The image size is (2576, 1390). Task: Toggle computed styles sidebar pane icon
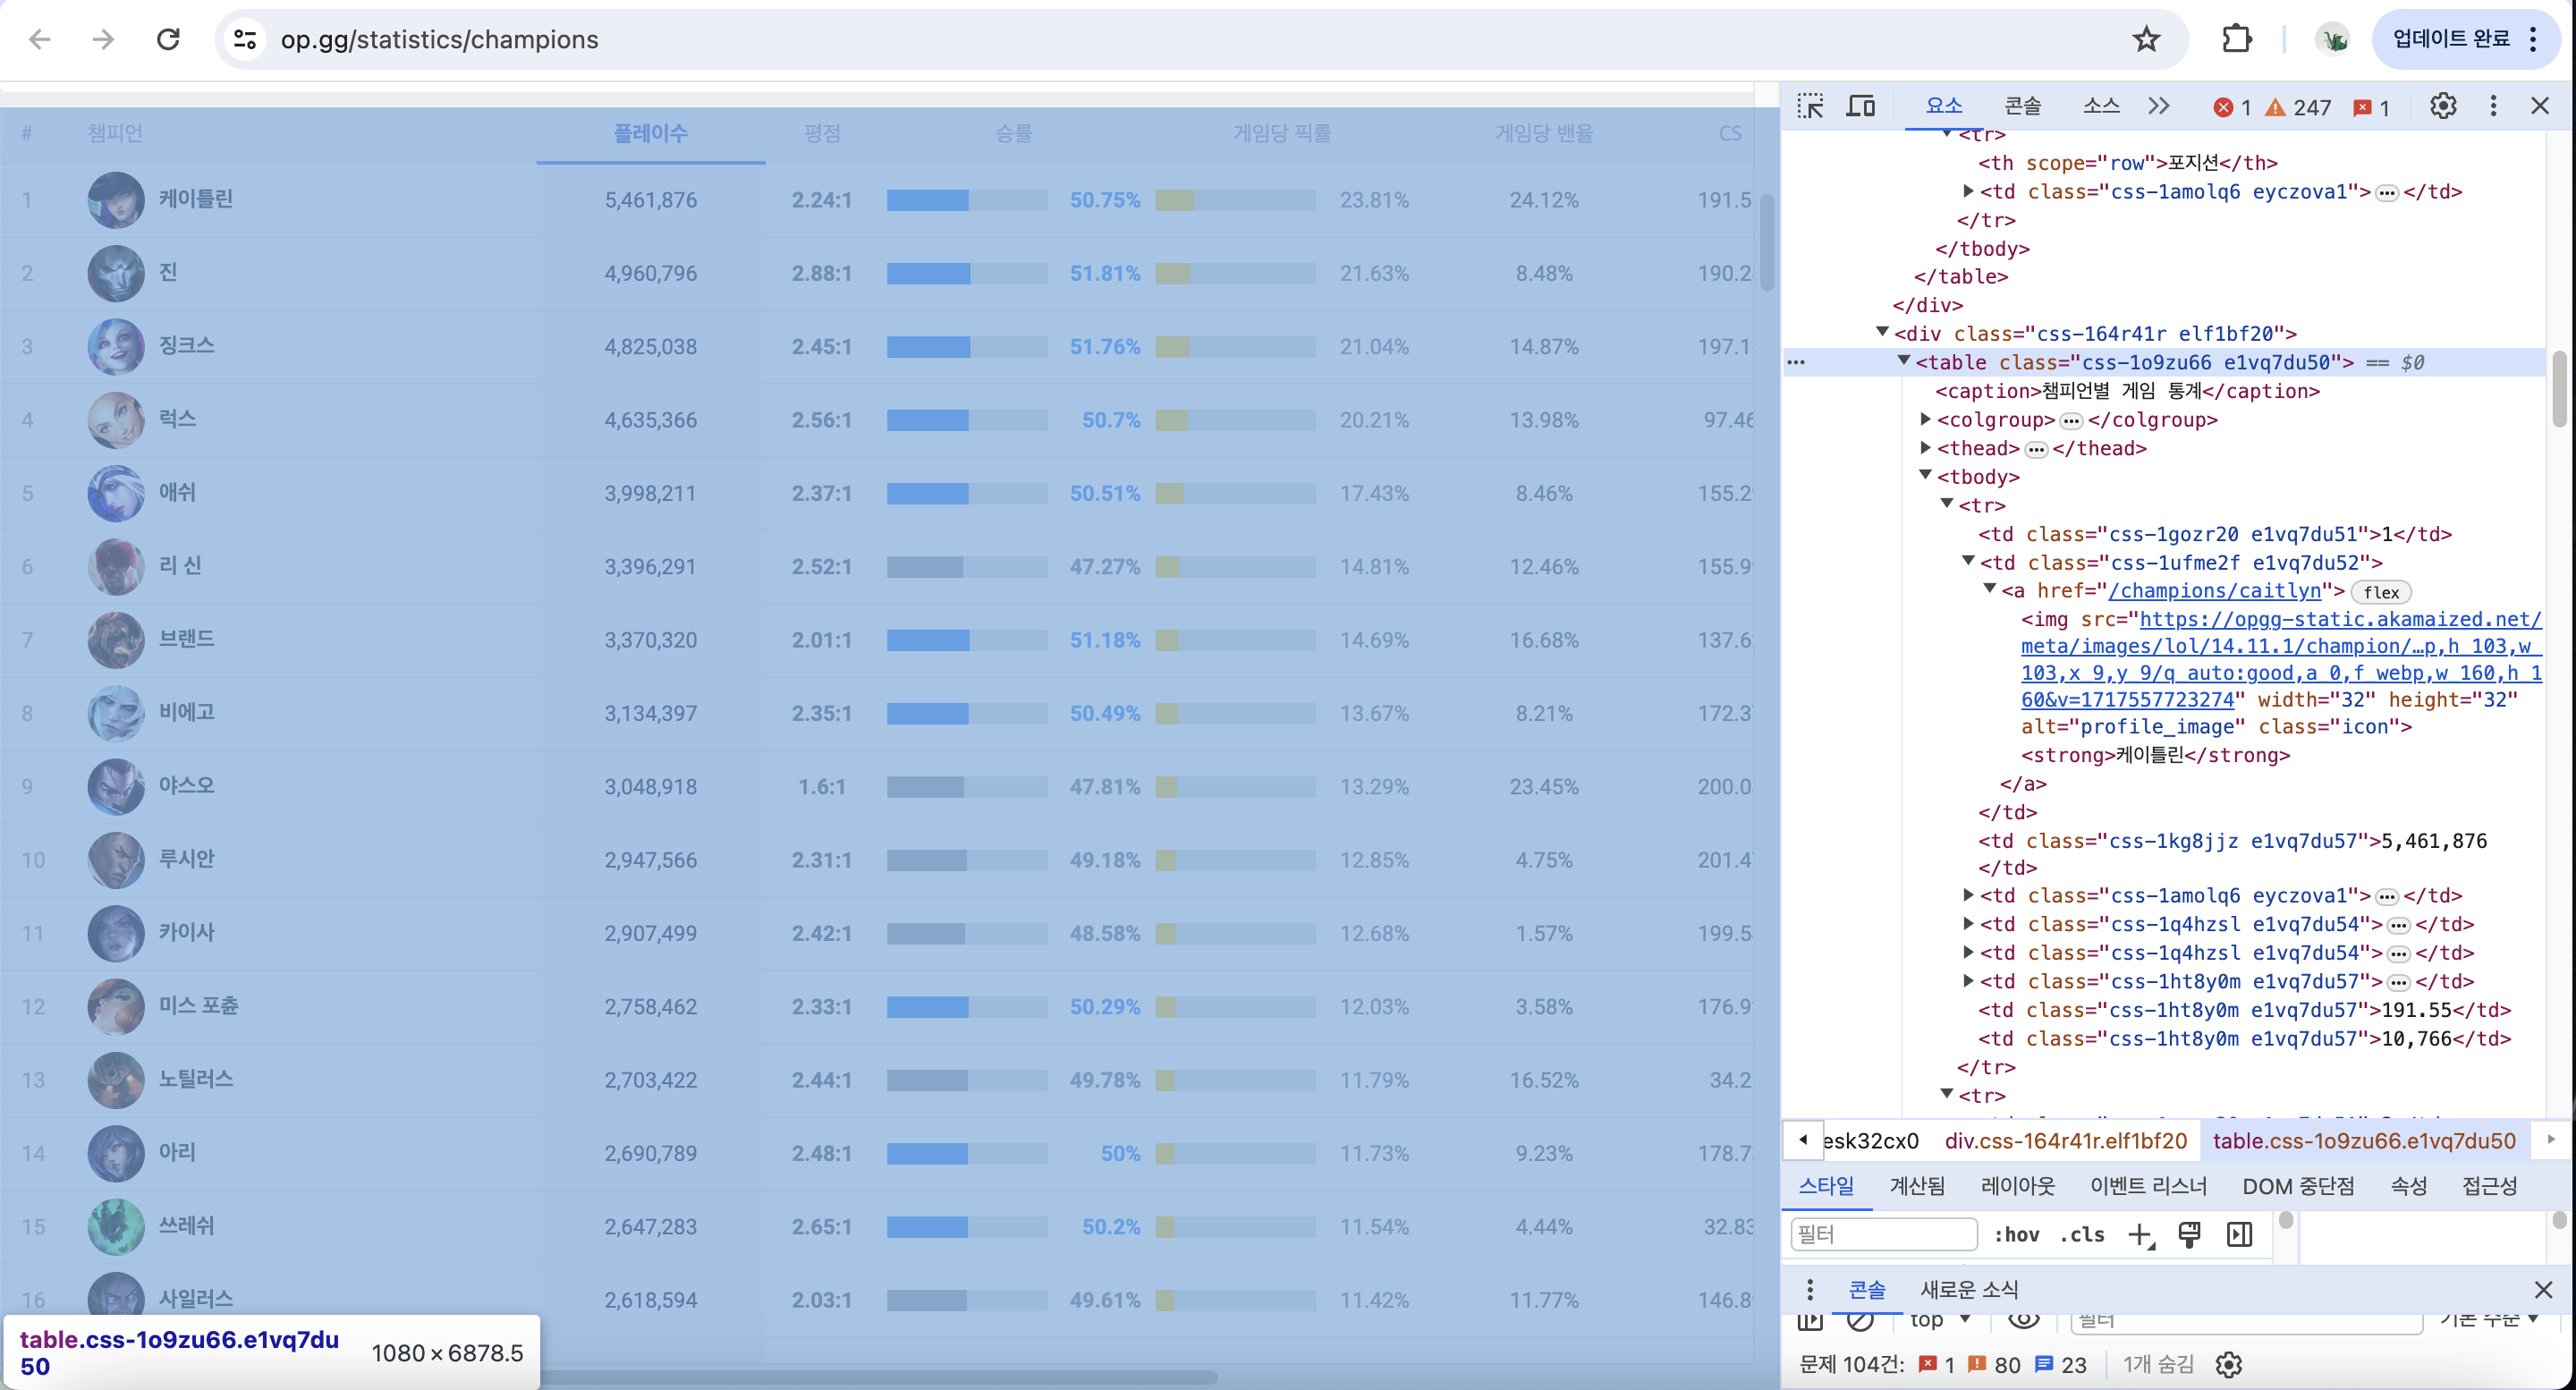[x=2239, y=1235]
